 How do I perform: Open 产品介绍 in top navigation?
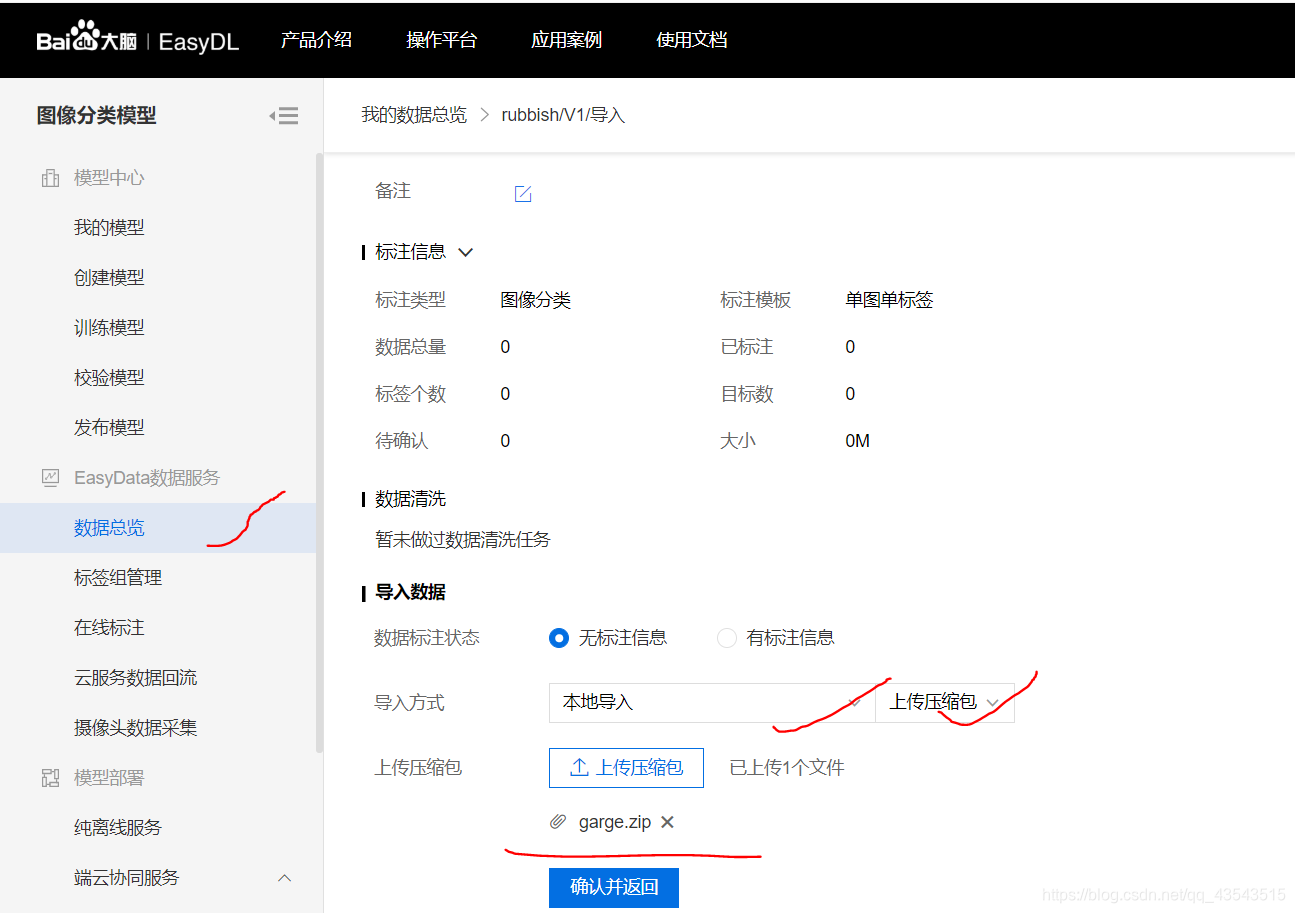click(316, 40)
